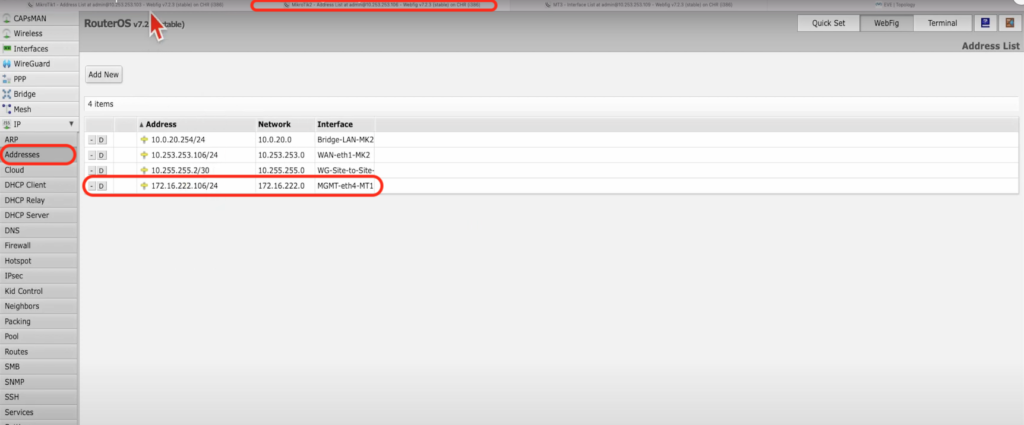
Task: Sort the table by Address column header
Action: click(x=164, y=124)
